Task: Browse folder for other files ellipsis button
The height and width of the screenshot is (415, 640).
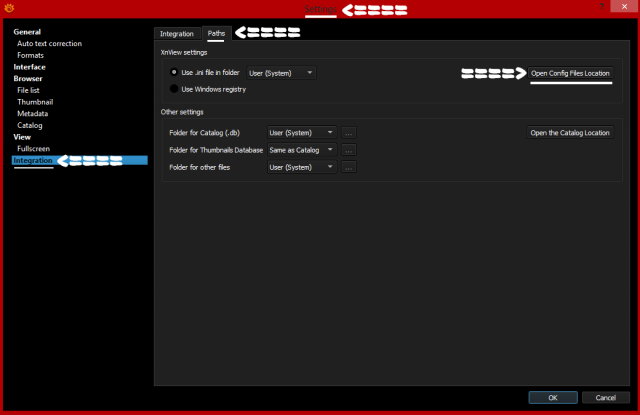Action: pos(349,167)
